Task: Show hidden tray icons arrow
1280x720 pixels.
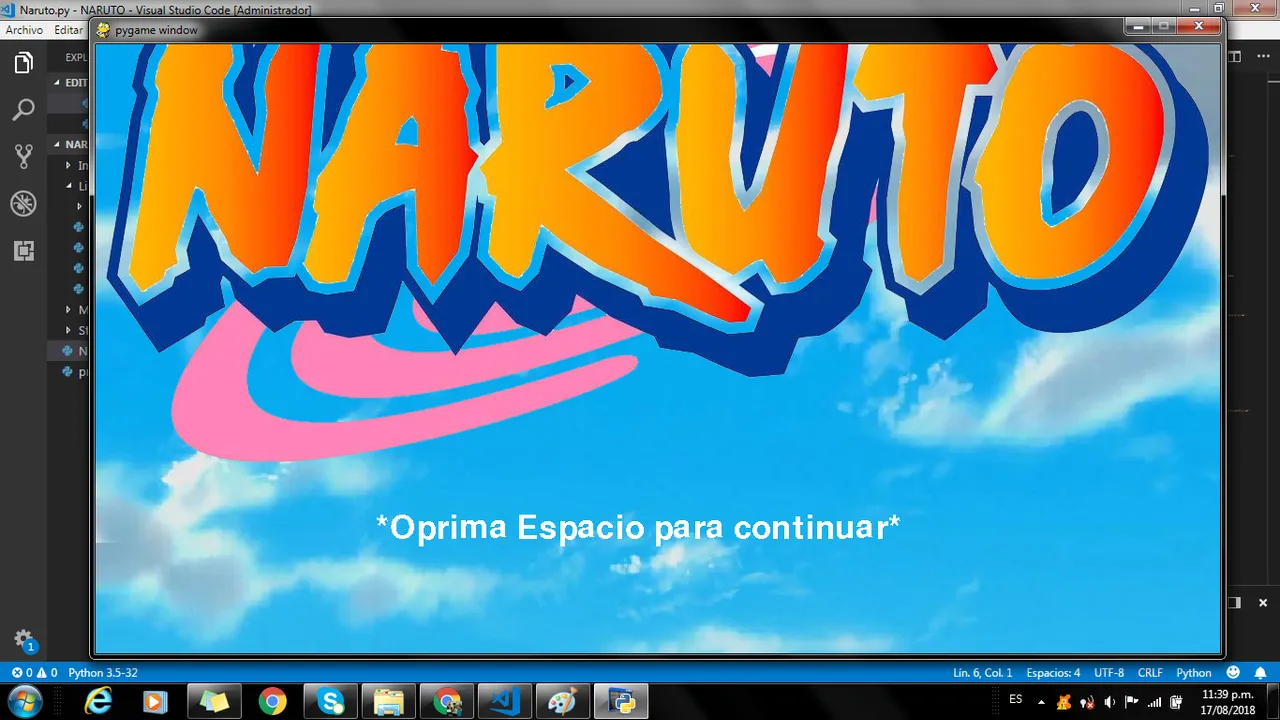Action: coord(1041,702)
